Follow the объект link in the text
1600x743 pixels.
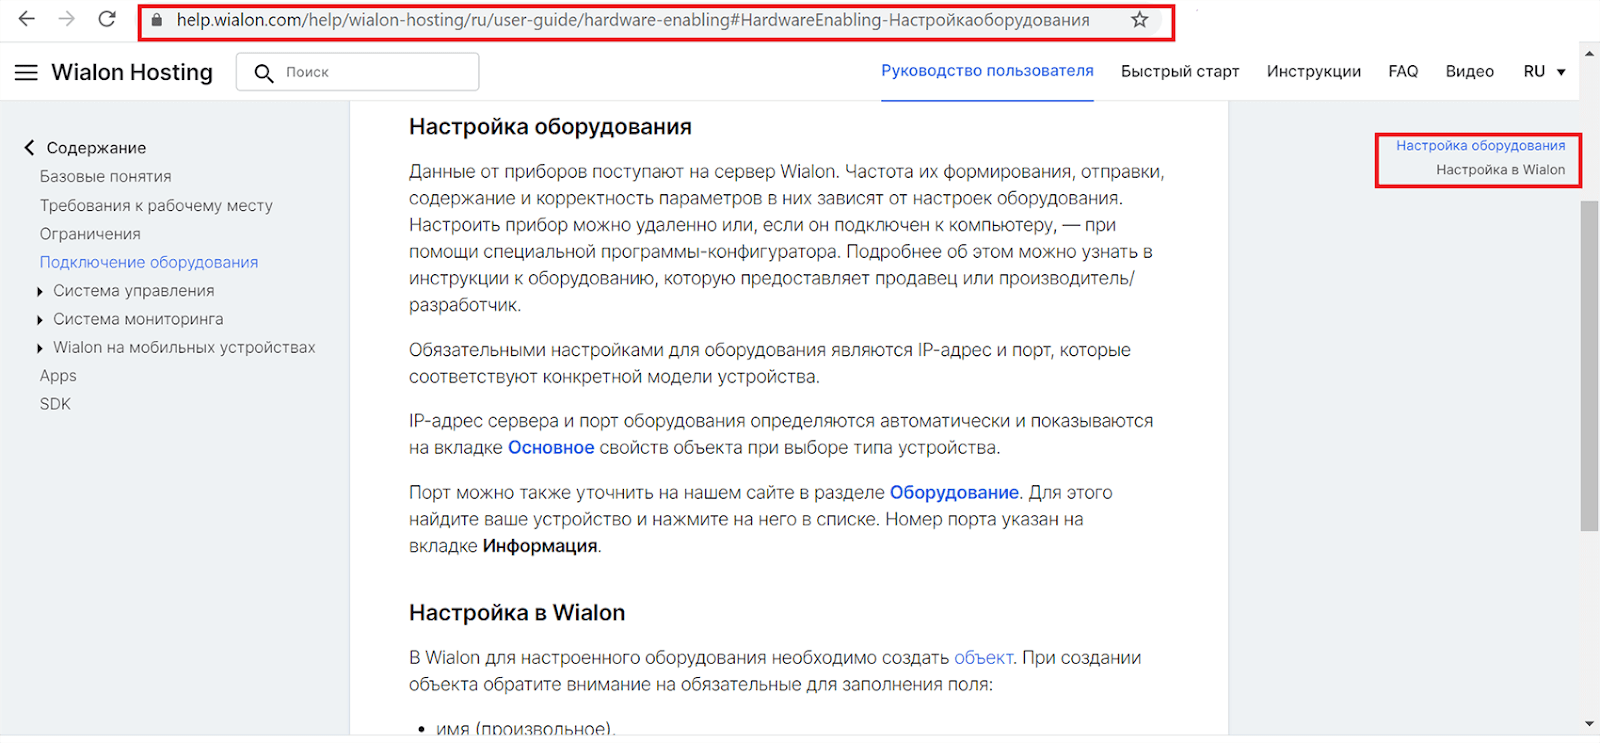[x=983, y=658]
